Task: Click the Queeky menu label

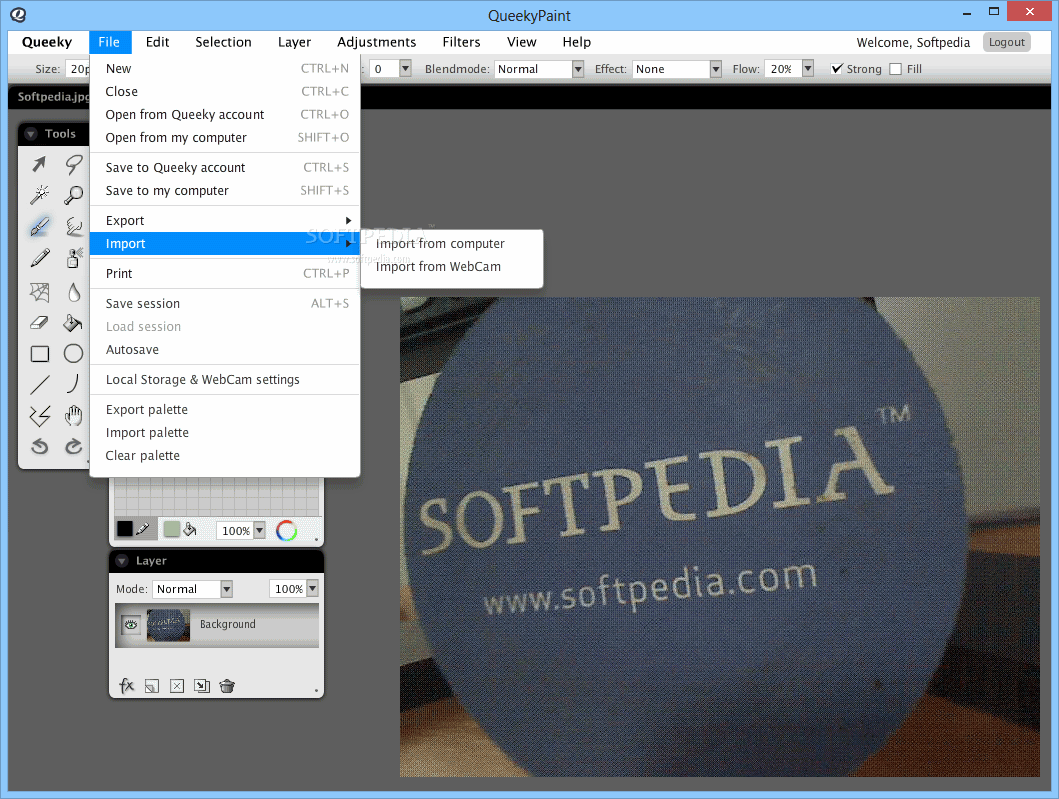Action: point(47,42)
